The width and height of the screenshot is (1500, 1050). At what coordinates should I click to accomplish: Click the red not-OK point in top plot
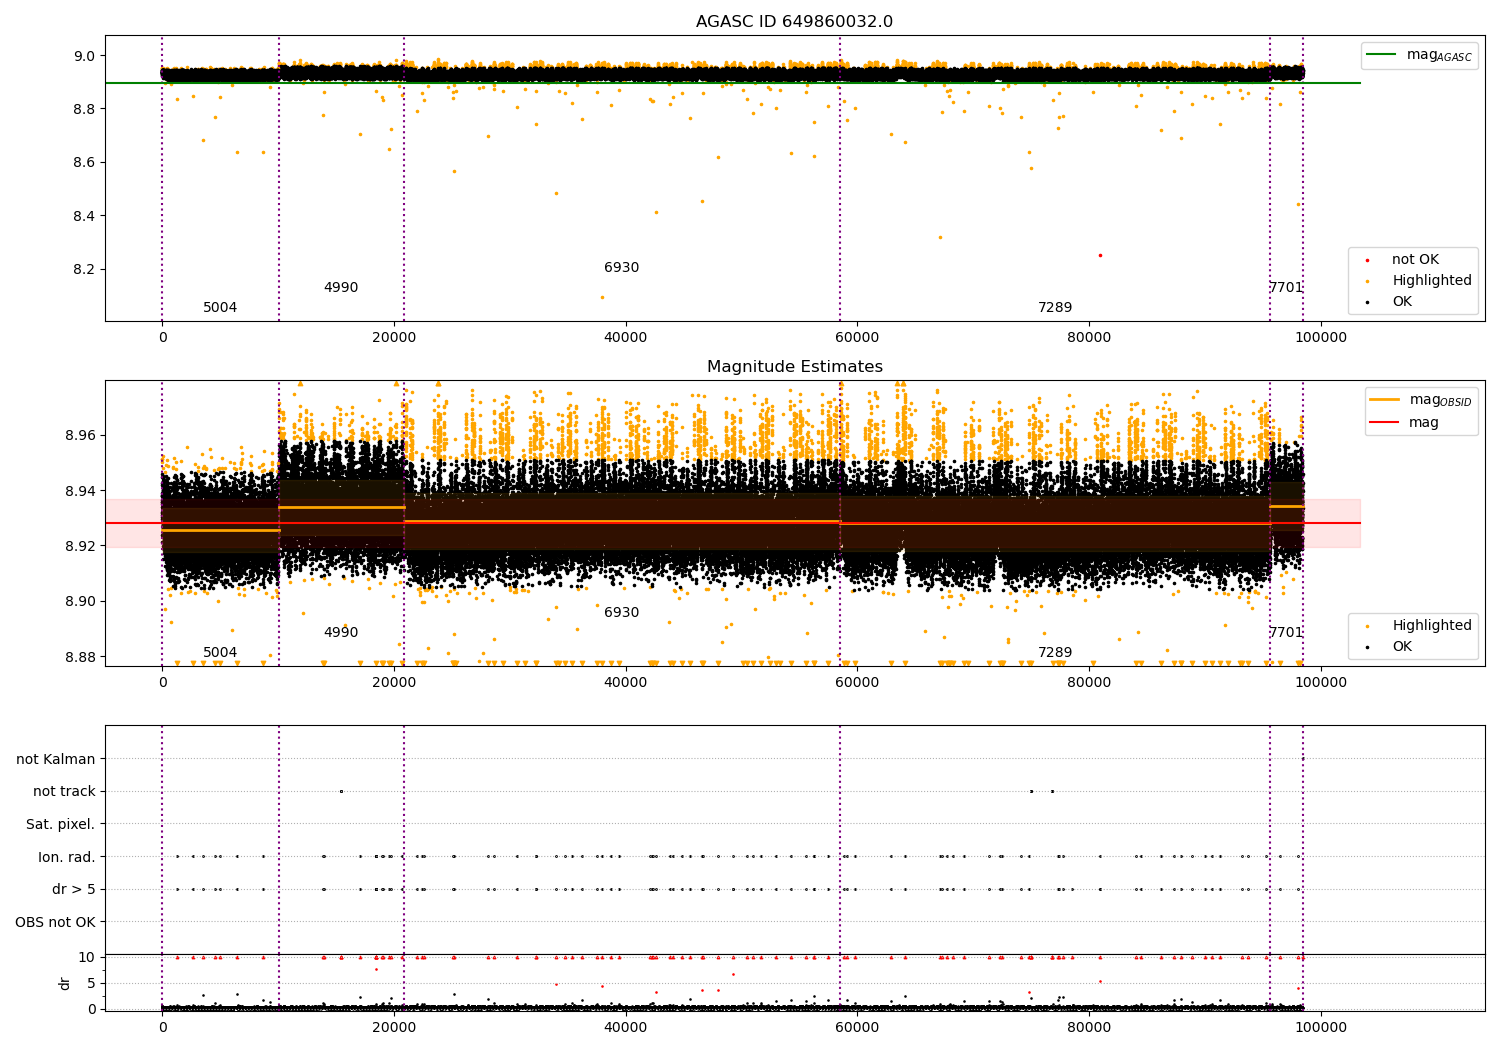[1100, 255]
